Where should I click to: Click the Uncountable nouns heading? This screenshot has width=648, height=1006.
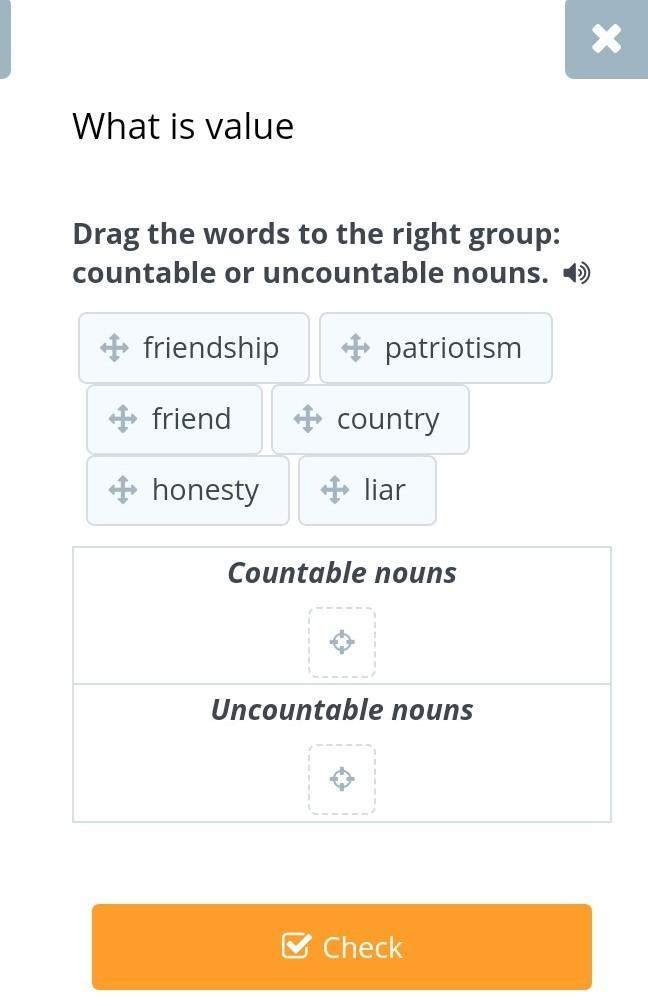tap(342, 710)
